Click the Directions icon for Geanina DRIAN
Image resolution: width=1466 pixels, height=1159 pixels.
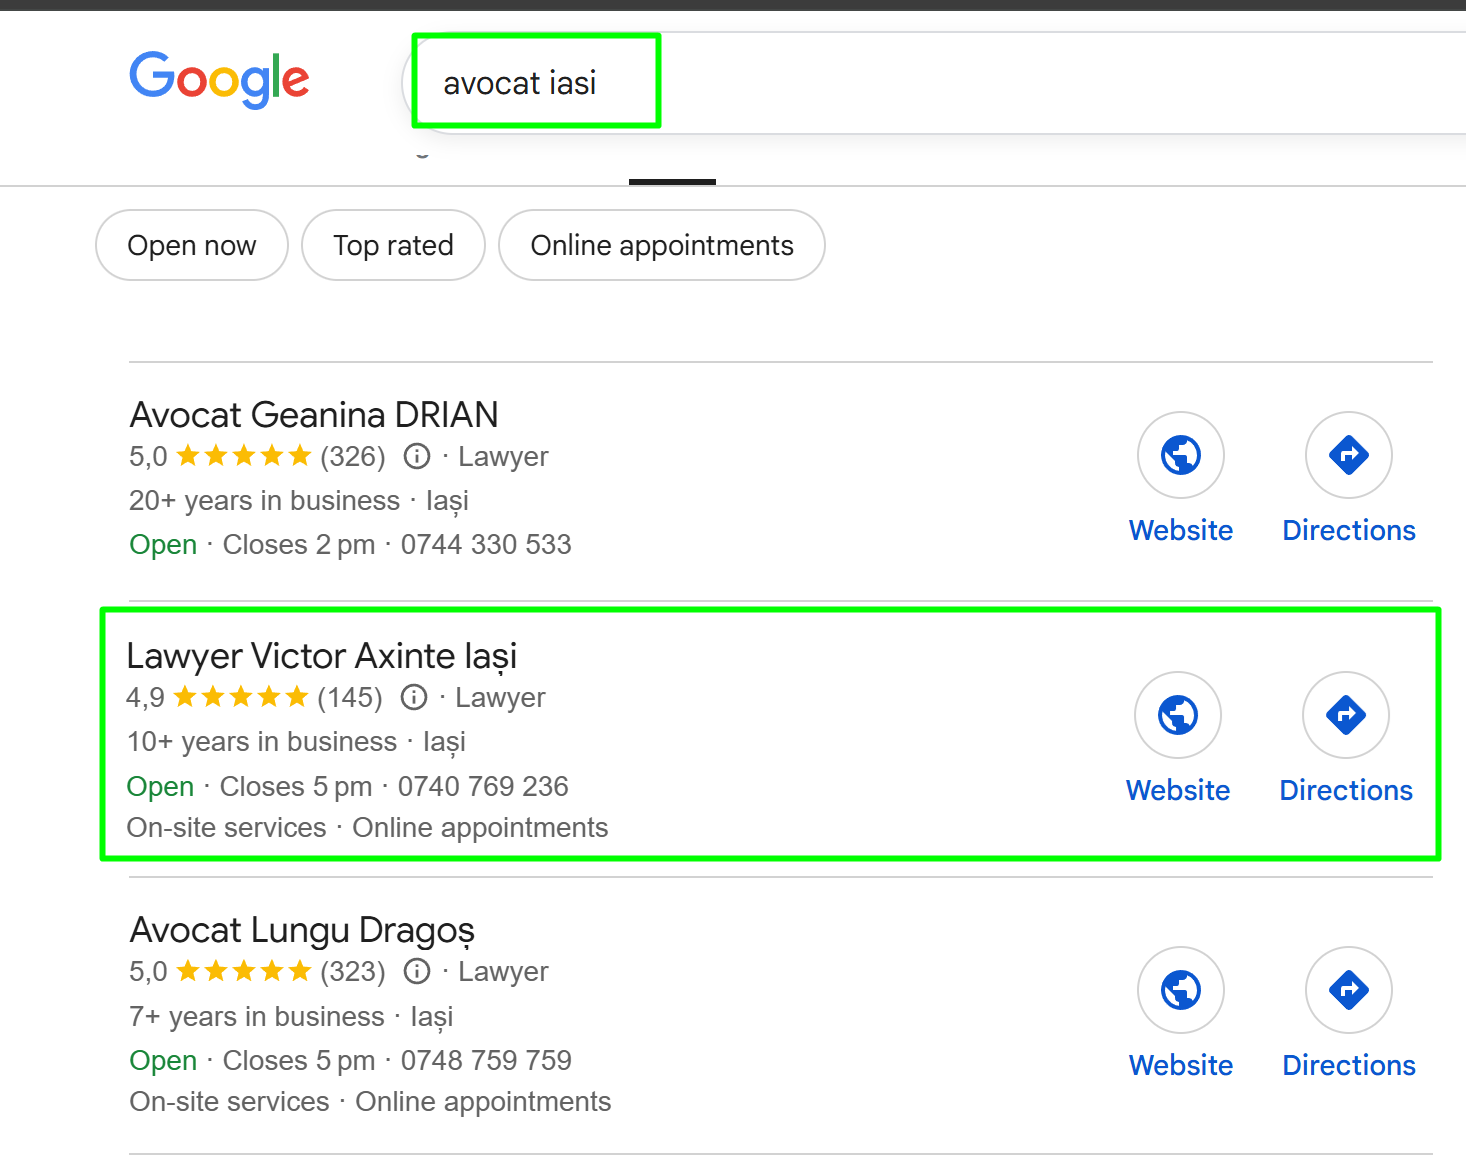pos(1349,455)
